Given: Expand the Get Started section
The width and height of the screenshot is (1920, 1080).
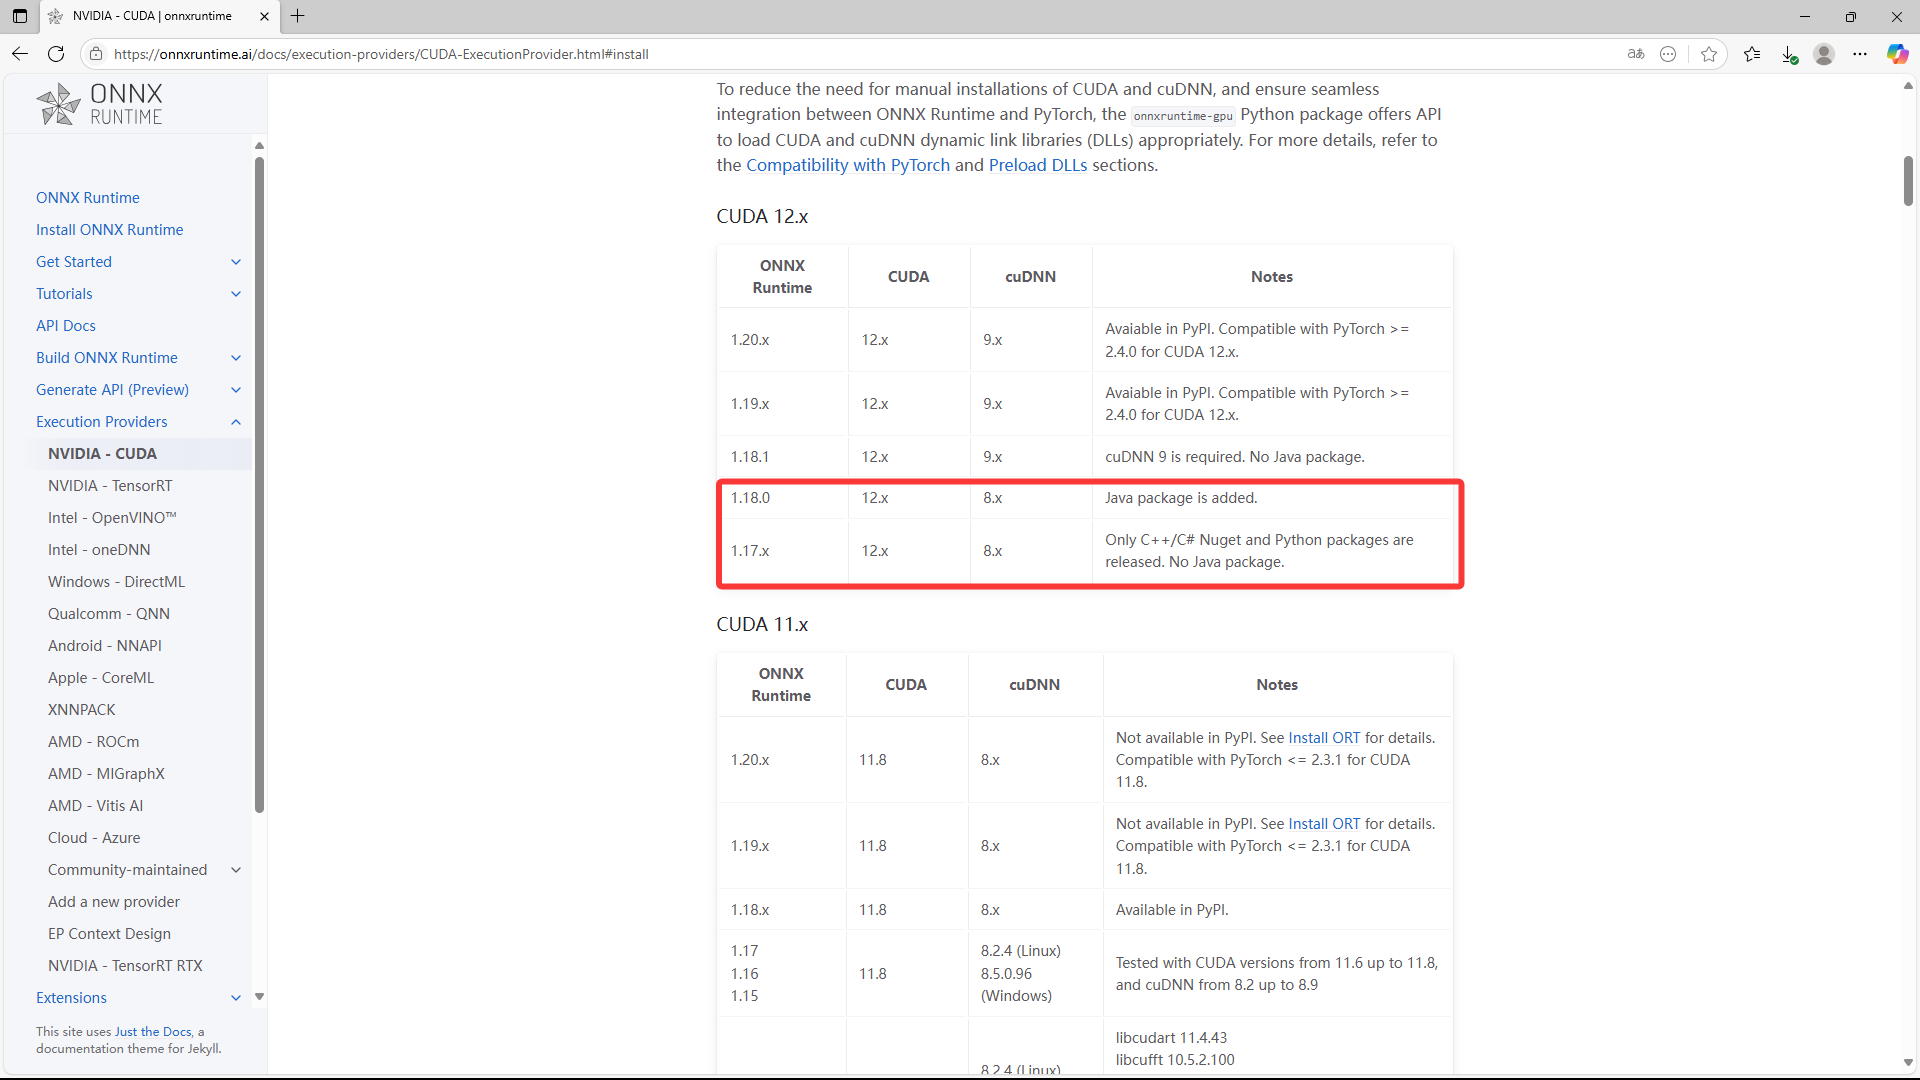Looking at the screenshot, I should pos(236,262).
